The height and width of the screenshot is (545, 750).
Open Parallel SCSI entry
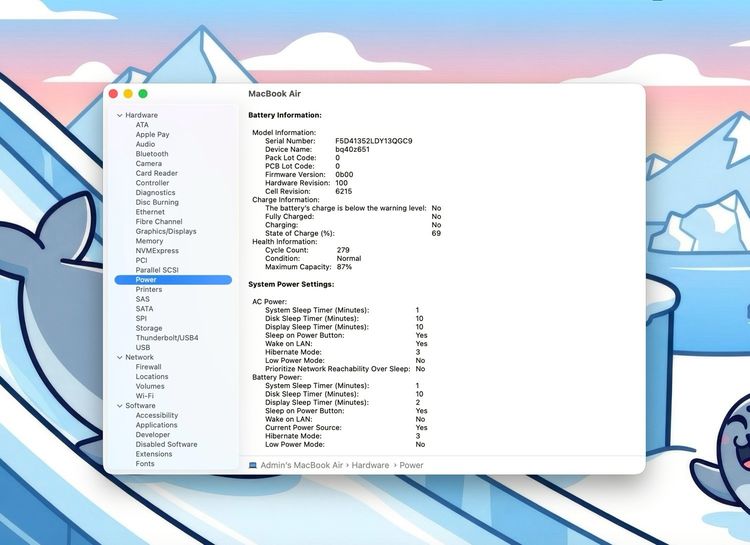pos(157,270)
